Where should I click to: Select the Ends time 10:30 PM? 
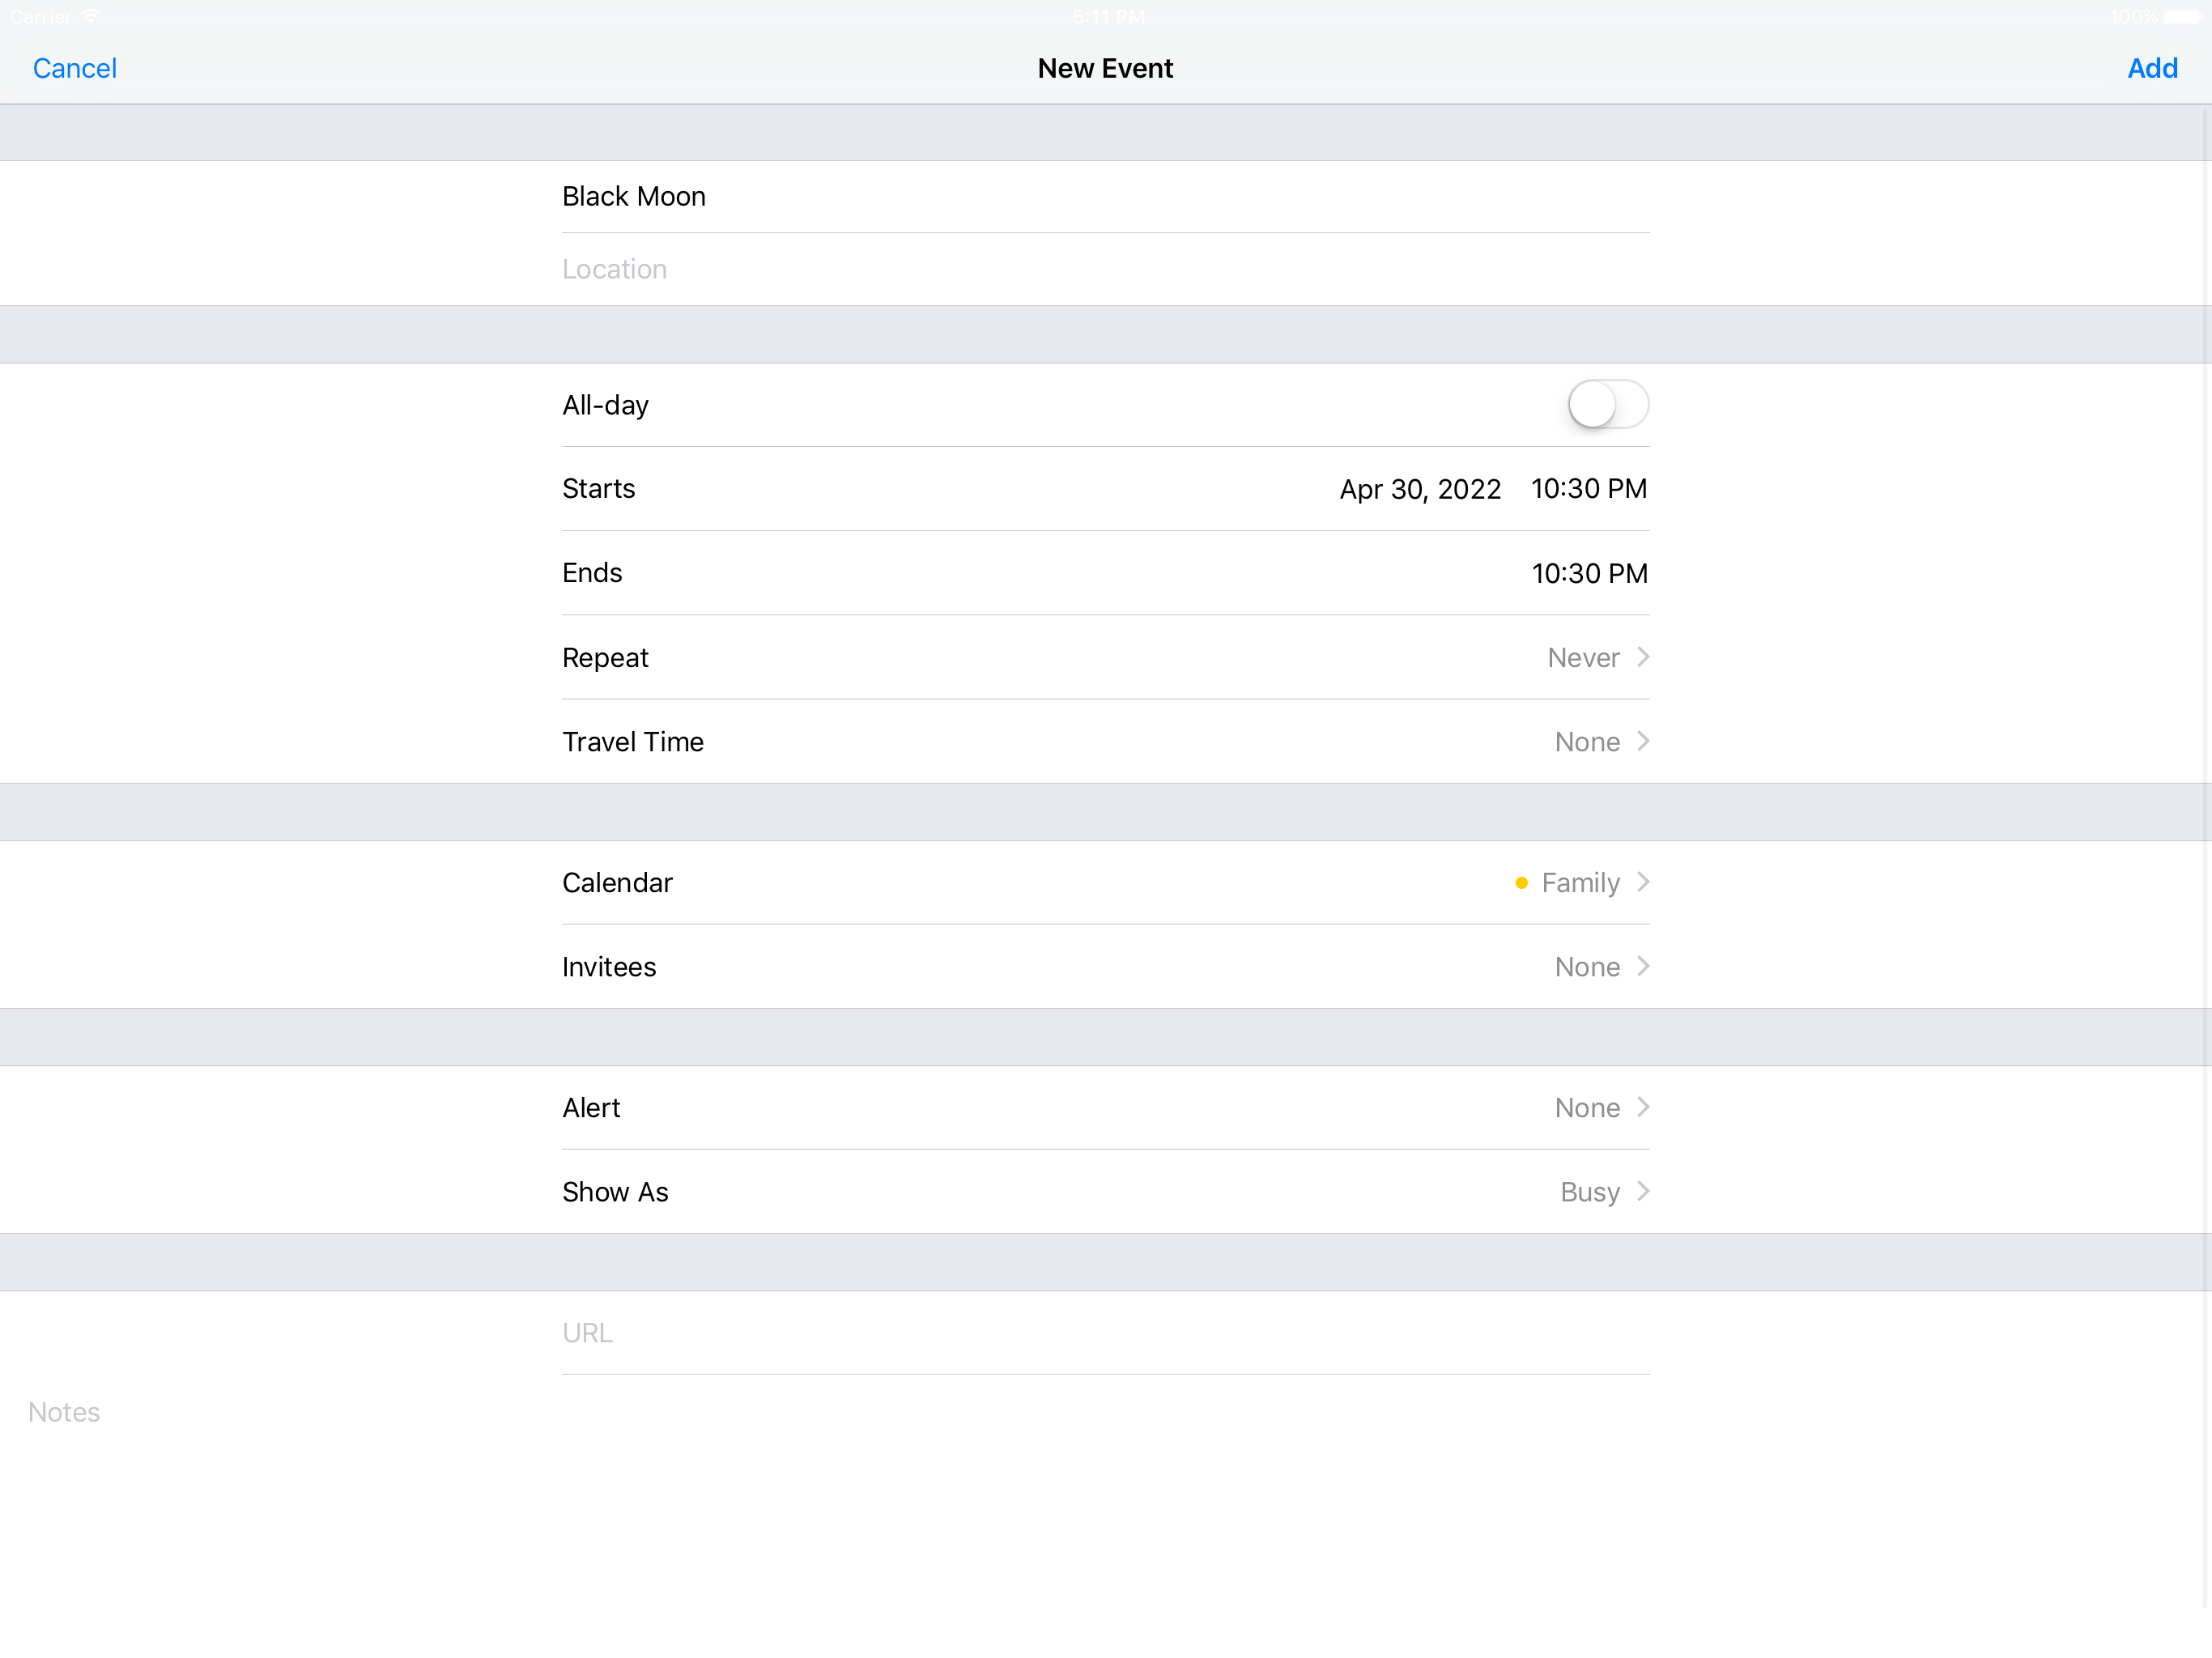[x=1588, y=573]
